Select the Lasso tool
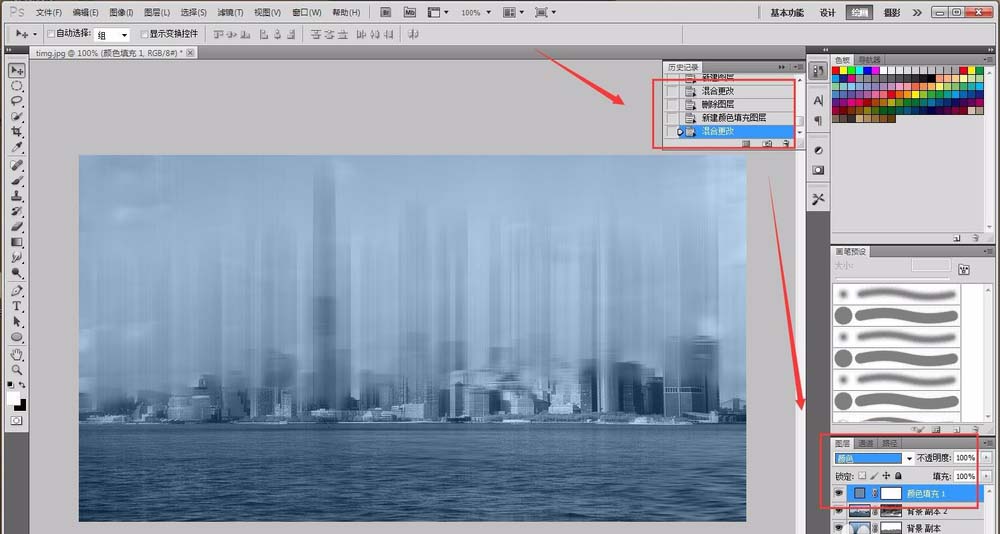The height and width of the screenshot is (534, 1000). (17, 101)
